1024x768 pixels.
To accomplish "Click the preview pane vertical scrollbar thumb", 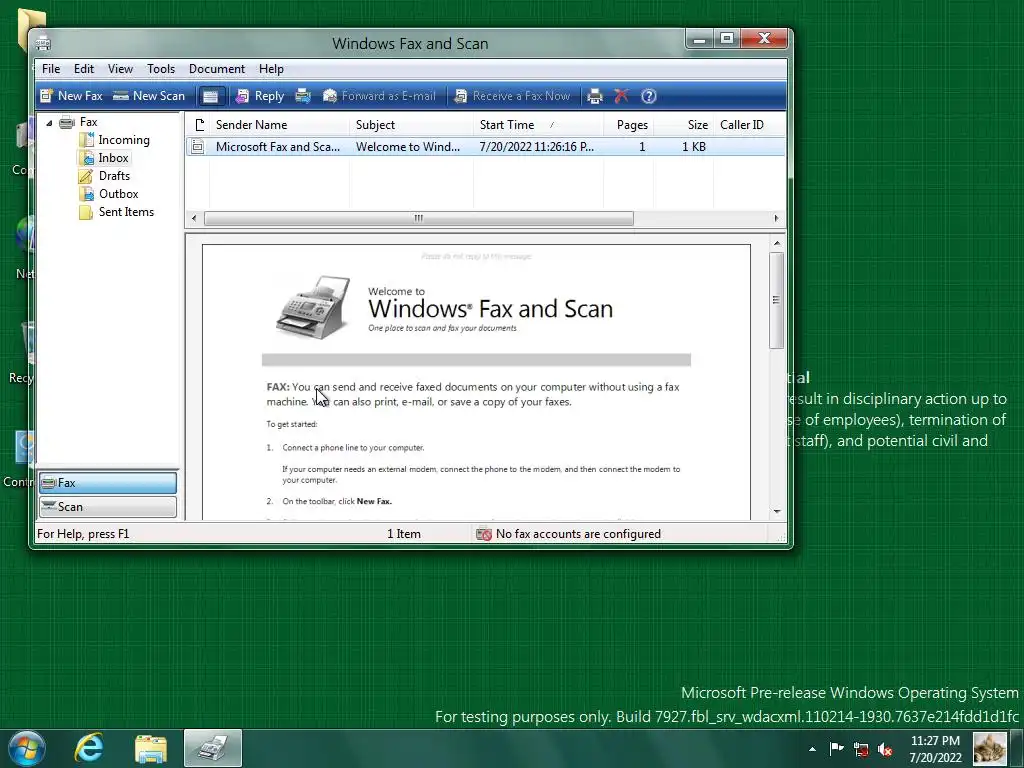I will pos(776,300).
